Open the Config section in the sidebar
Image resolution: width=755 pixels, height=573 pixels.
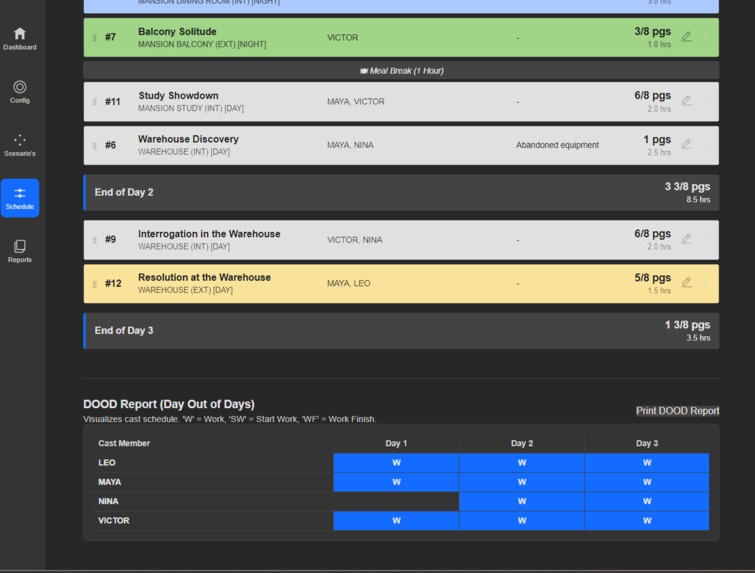20,92
